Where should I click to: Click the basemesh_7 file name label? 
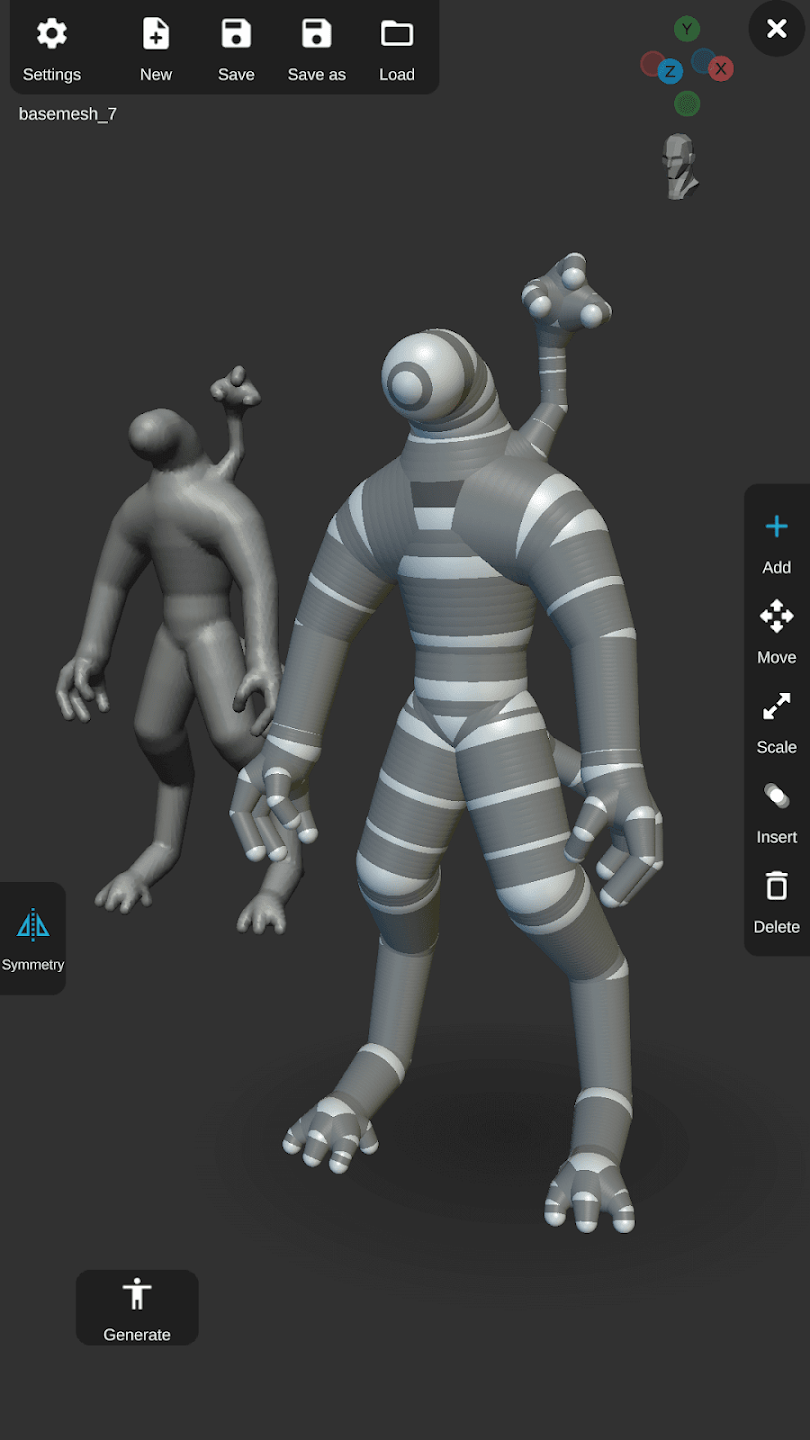tap(68, 114)
